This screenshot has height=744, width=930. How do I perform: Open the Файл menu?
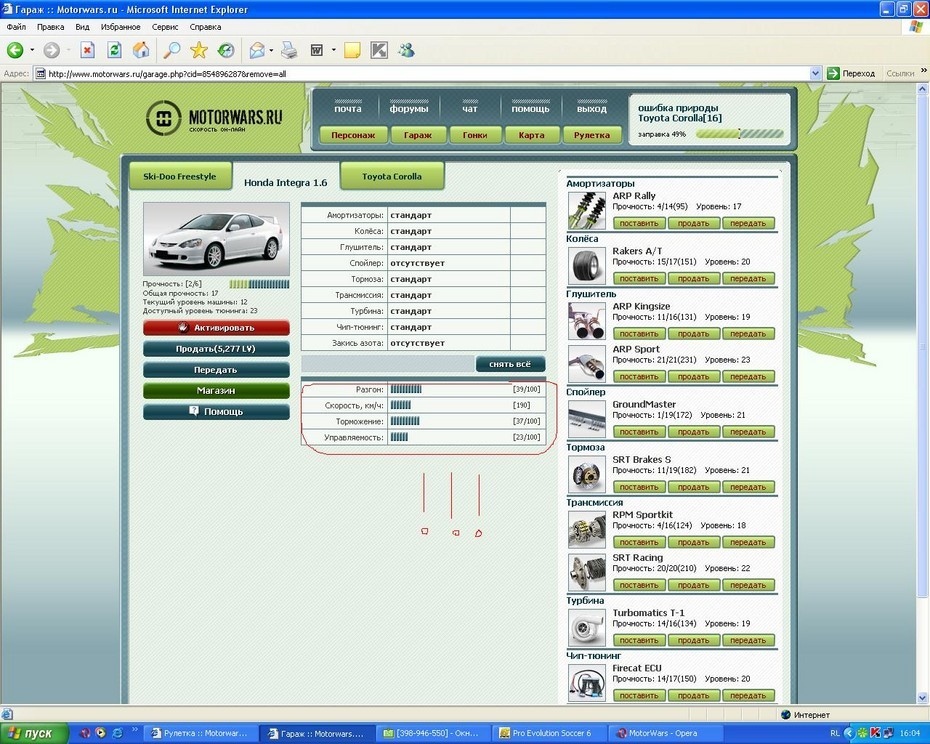(16, 27)
